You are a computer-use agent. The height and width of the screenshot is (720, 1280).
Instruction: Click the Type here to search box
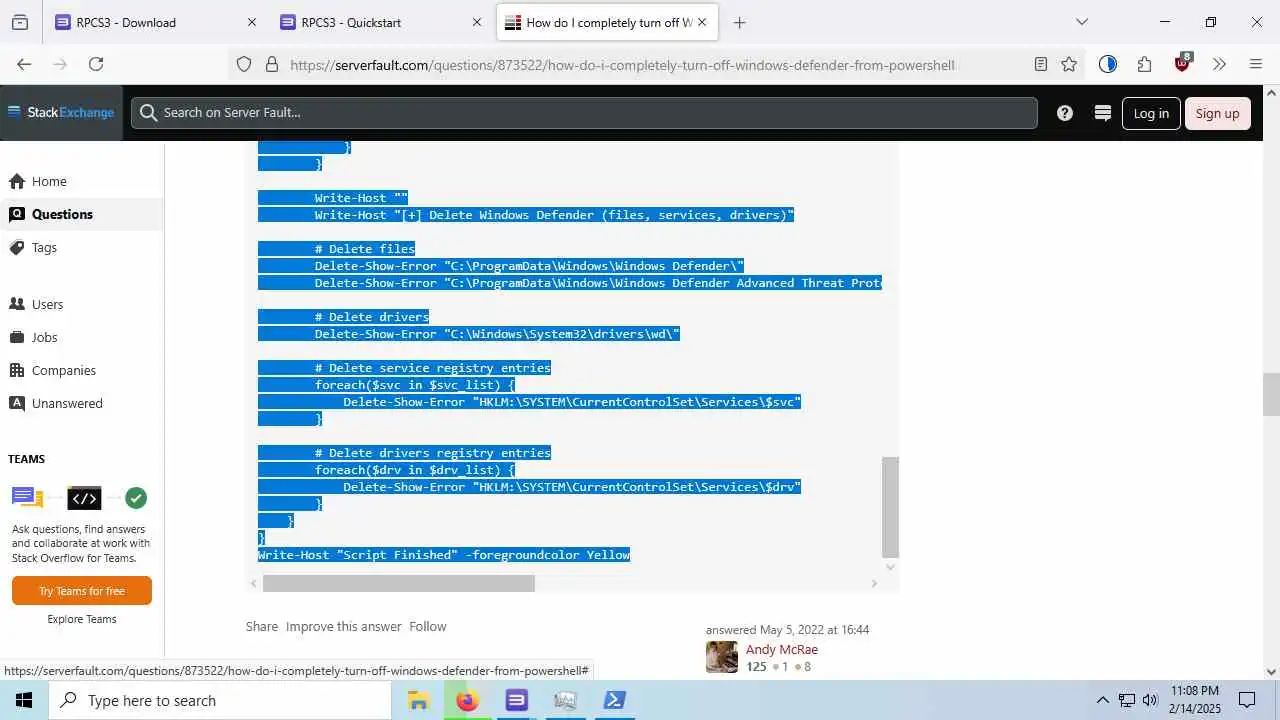220,700
